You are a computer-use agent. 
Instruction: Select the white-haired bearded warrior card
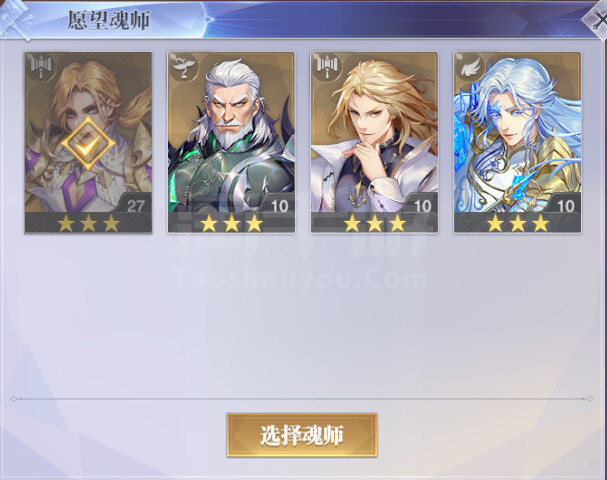pyautogui.click(x=231, y=142)
